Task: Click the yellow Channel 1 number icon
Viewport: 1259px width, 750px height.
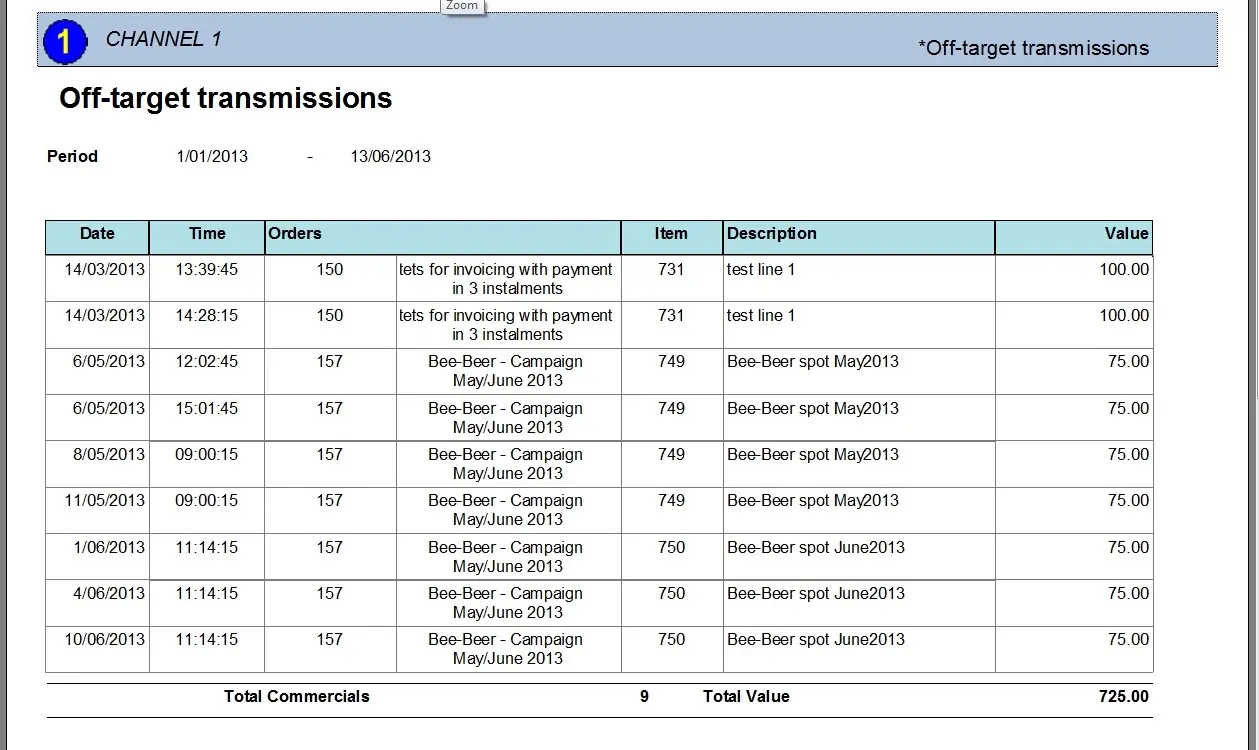Action: (65, 42)
